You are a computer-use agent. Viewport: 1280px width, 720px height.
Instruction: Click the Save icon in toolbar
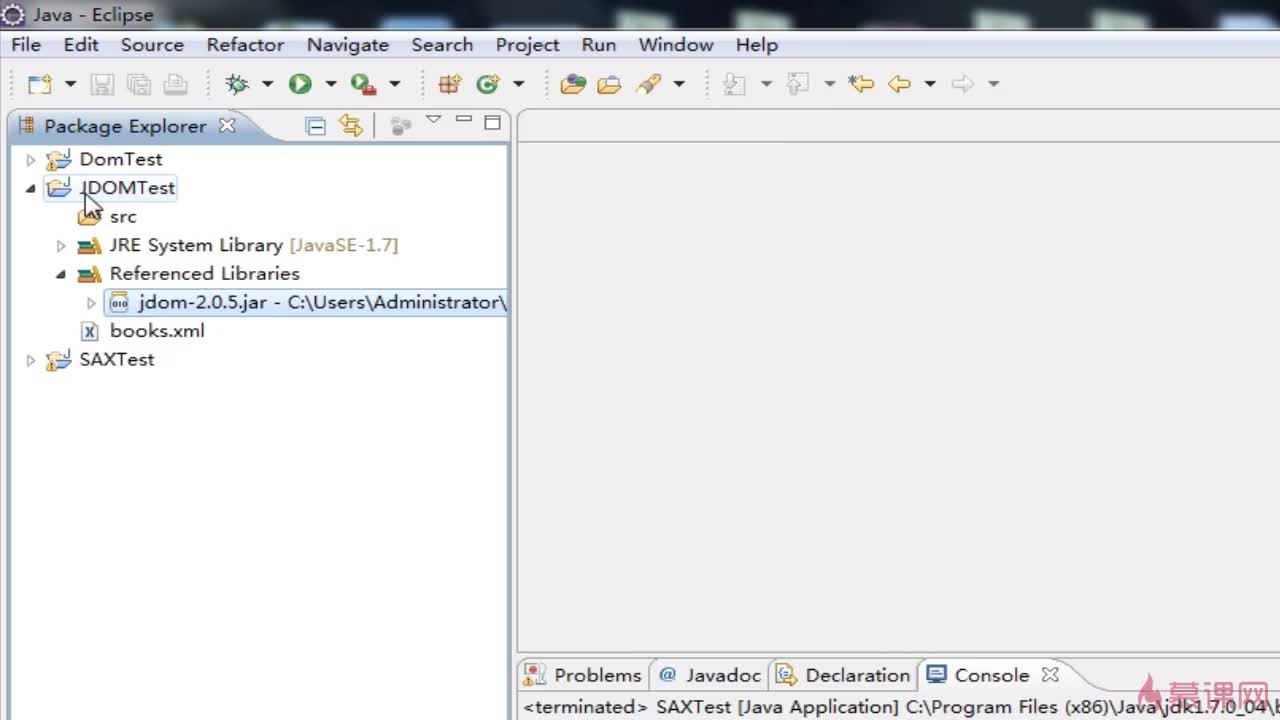[x=102, y=84]
